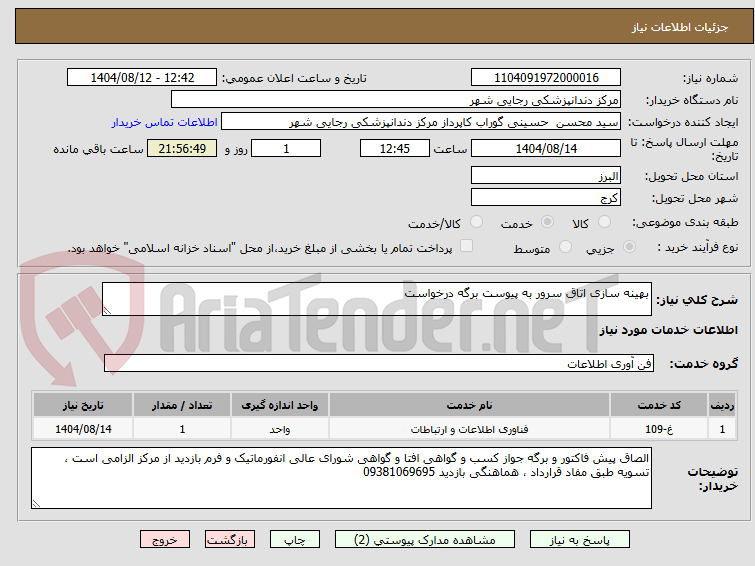Click the نام دستگاه خریدار field

[396, 100]
